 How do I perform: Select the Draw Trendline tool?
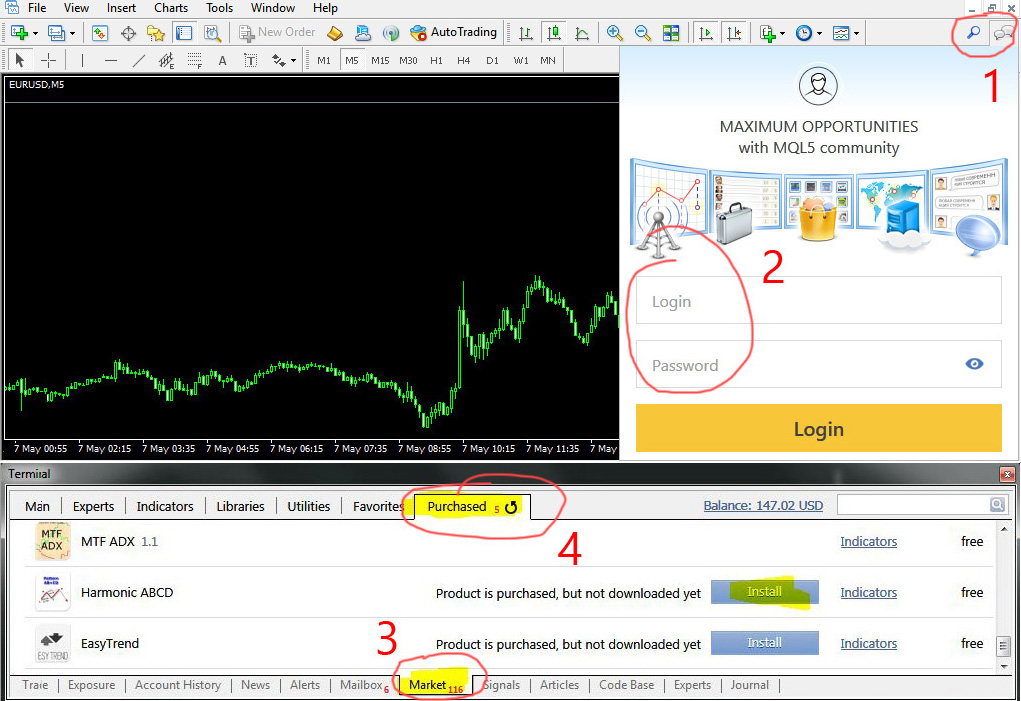[x=139, y=61]
